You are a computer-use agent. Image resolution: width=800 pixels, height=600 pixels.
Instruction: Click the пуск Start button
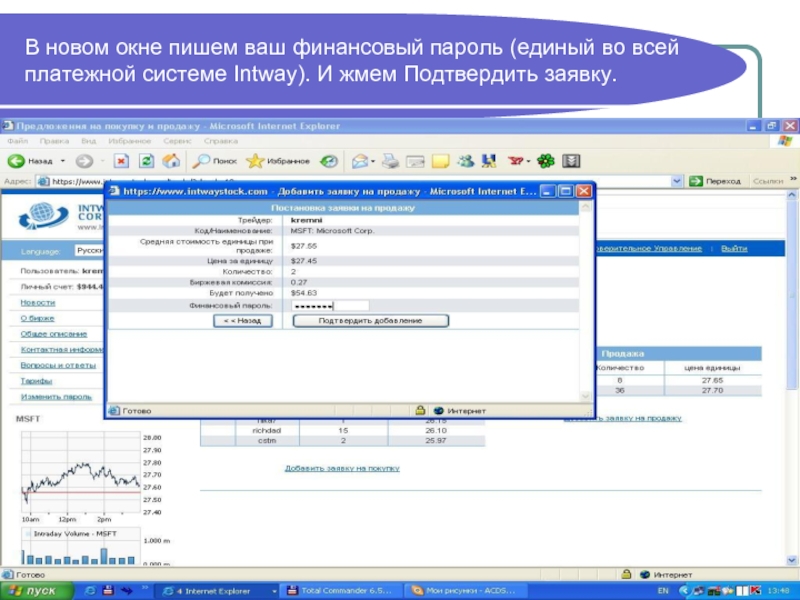click(x=37, y=591)
